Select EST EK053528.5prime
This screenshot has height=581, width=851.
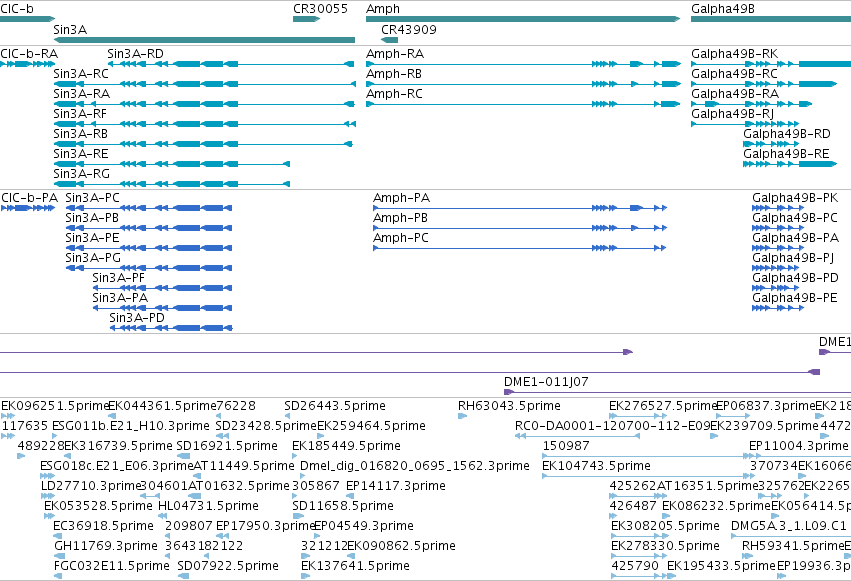pyautogui.click(x=49, y=516)
